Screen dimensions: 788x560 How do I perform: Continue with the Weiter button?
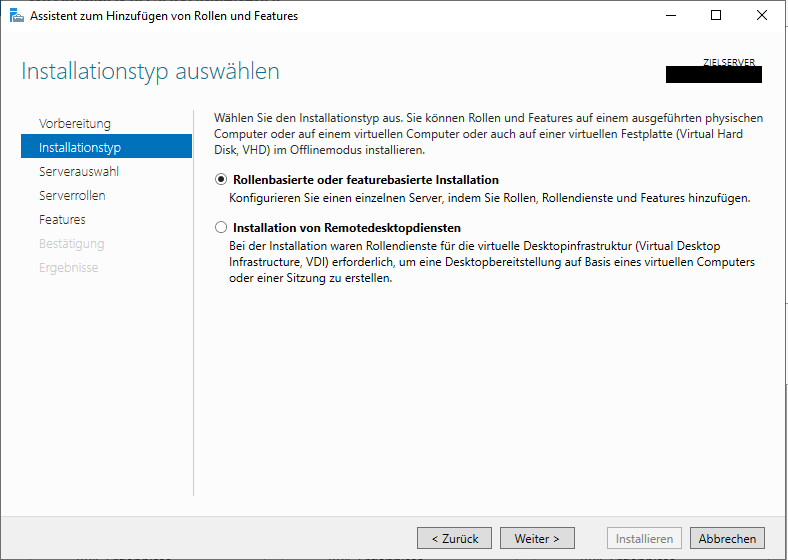pos(537,538)
